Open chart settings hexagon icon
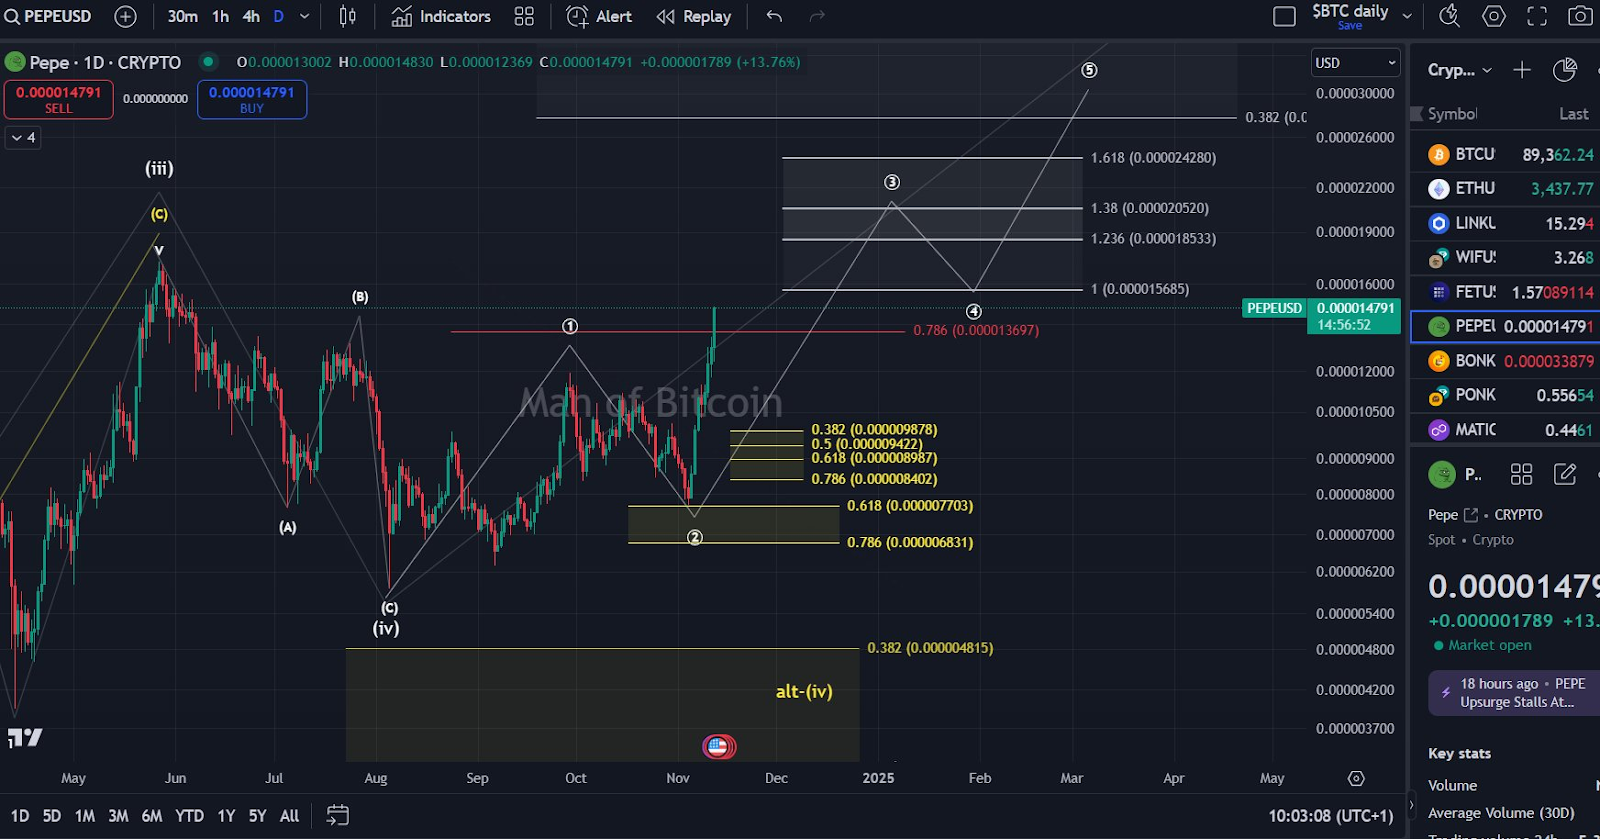 pos(1494,16)
